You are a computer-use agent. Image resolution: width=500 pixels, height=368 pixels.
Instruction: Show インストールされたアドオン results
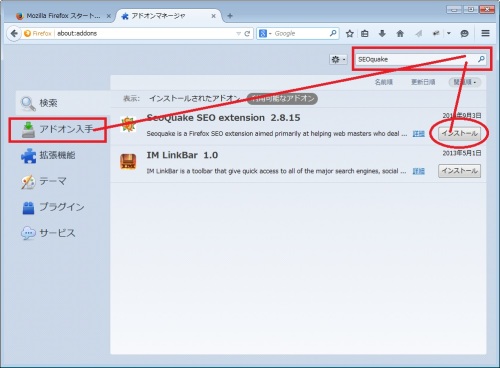[x=195, y=98]
